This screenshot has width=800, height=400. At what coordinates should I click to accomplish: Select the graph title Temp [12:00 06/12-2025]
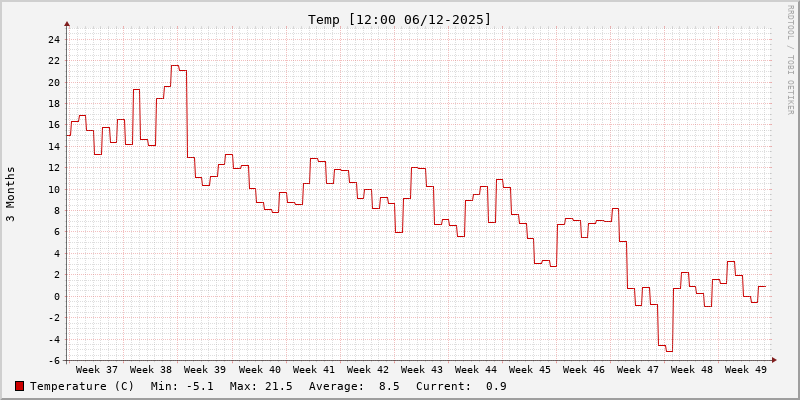[x=400, y=19]
